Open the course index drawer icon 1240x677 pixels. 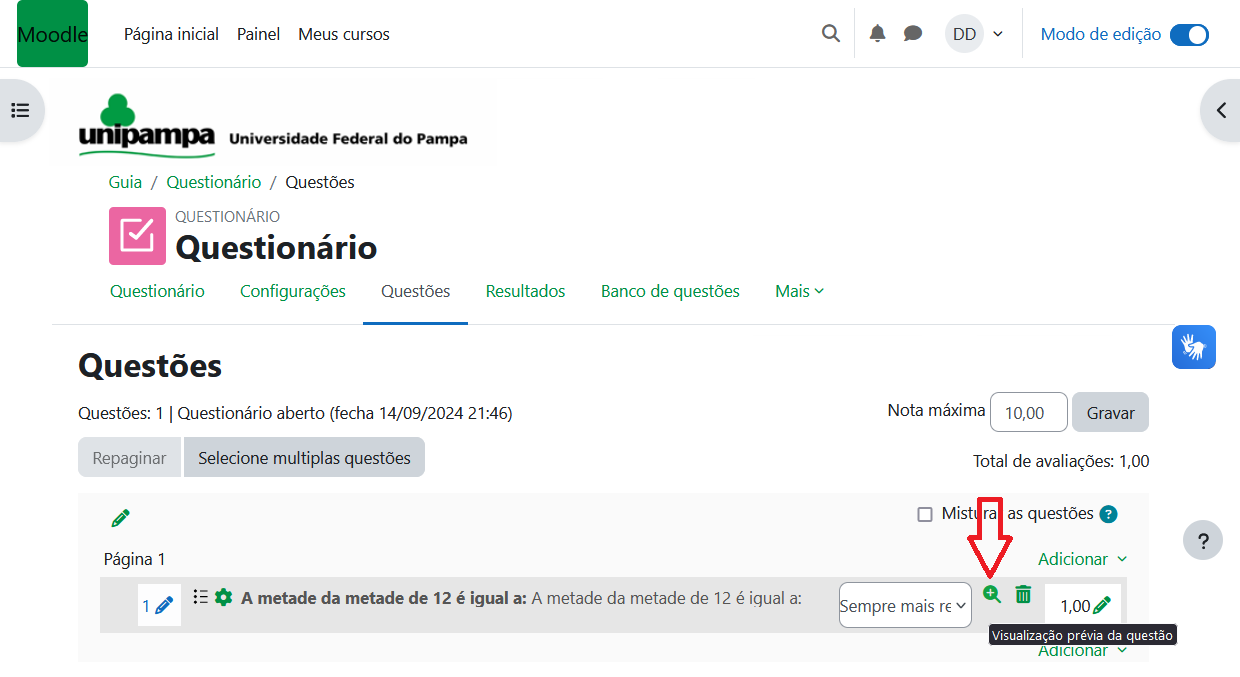pos(20,110)
